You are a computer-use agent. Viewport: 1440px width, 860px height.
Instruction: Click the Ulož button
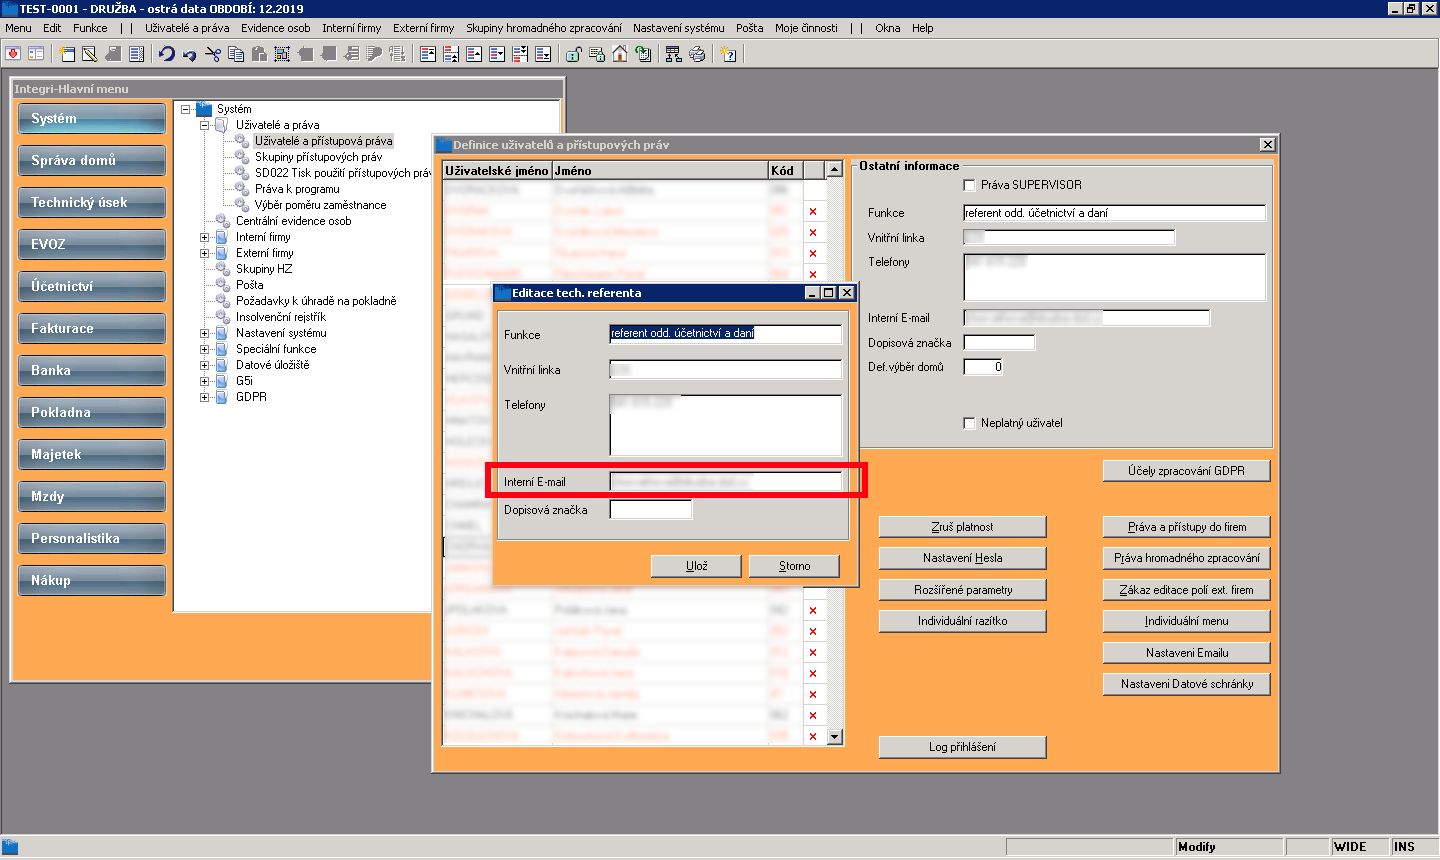click(x=696, y=566)
